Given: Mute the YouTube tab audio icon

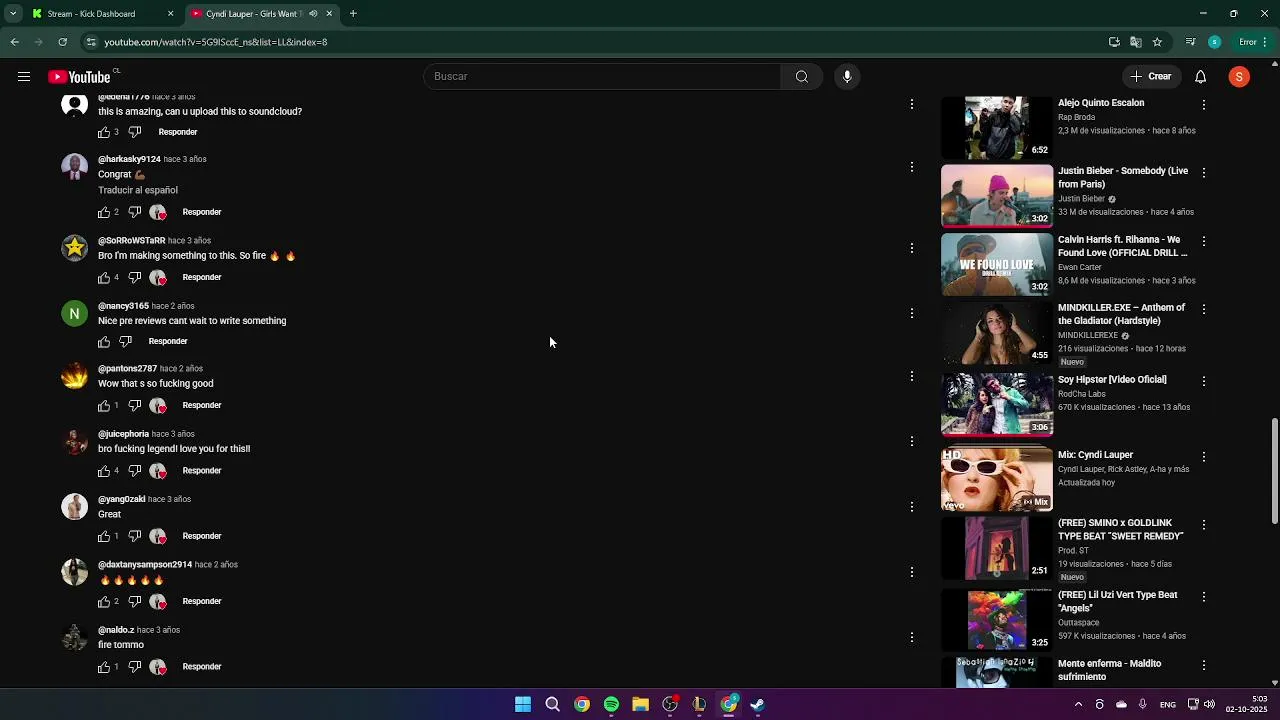Looking at the screenshot, I should (x=313, y=14).
